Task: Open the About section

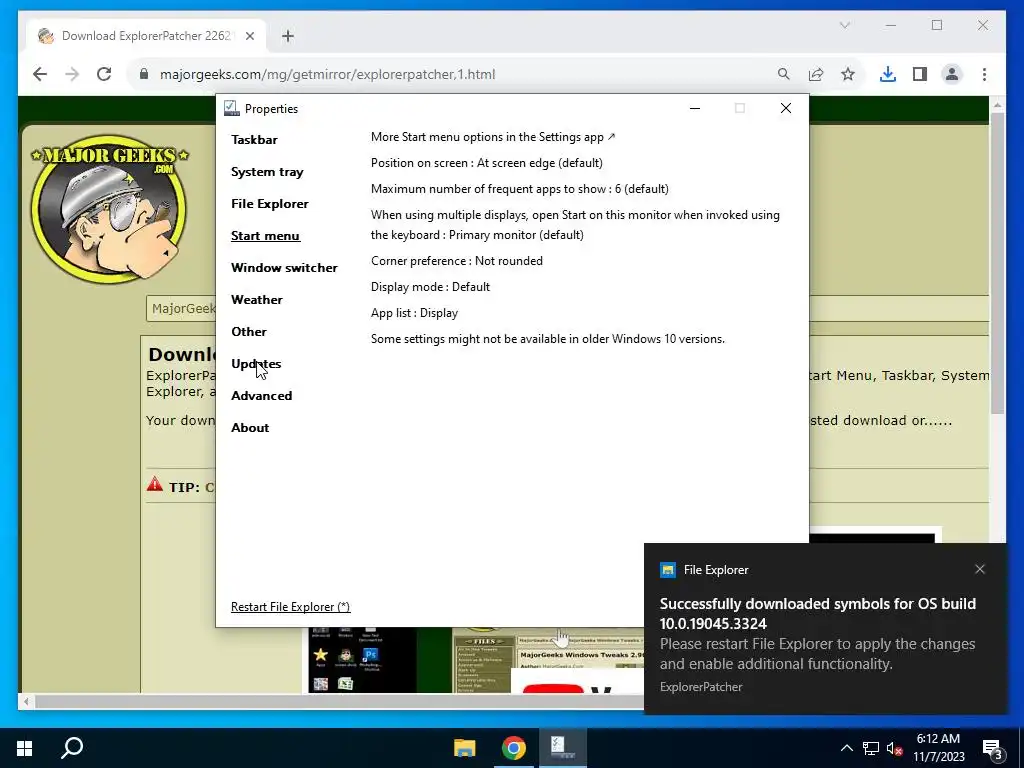Action: pos(250,428)
